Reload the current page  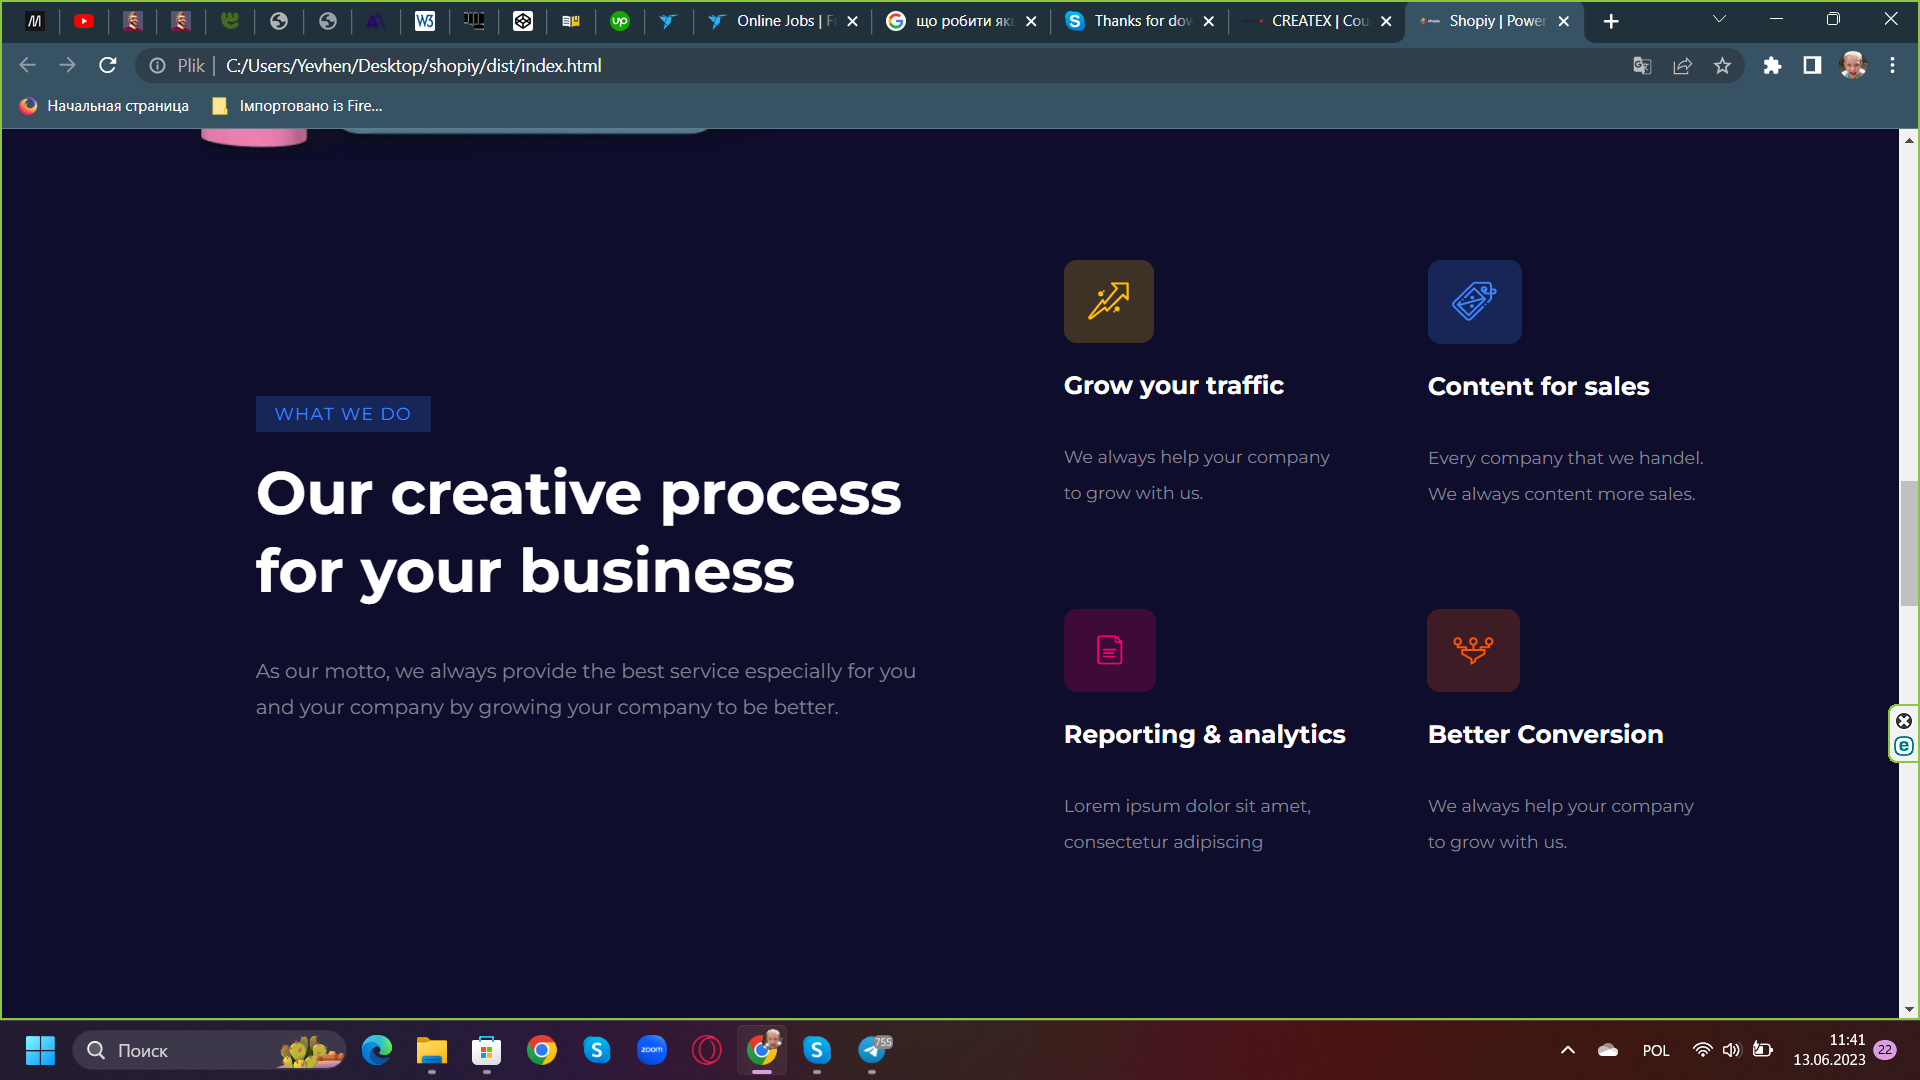tap(108, 66)
